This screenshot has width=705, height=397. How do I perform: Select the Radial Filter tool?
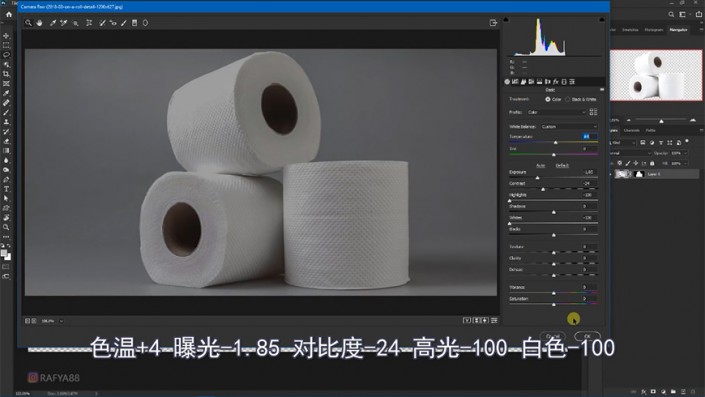click(x=145, y=23)
